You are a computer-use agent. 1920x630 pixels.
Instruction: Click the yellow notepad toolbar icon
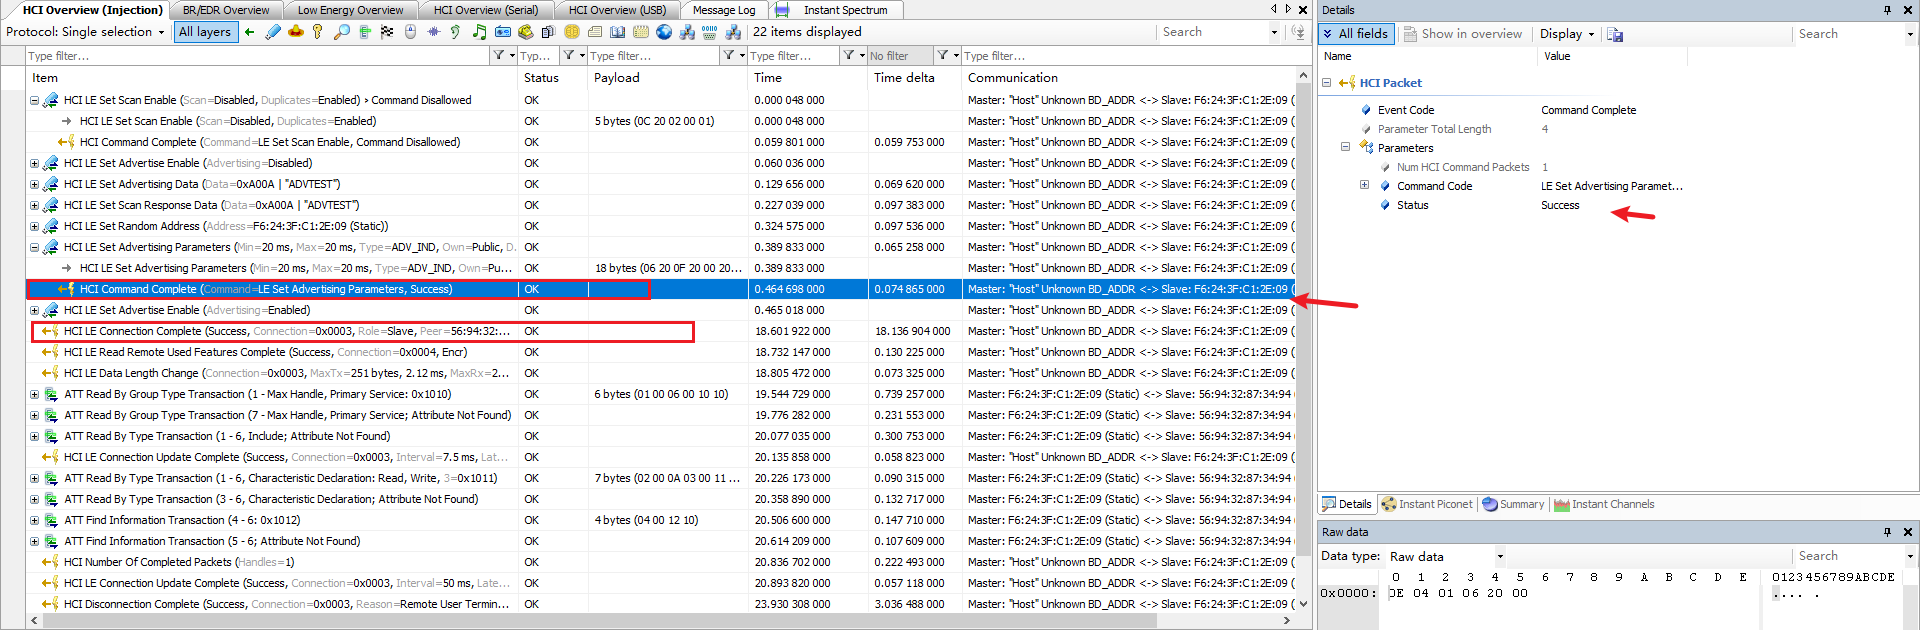coord(641,32)
